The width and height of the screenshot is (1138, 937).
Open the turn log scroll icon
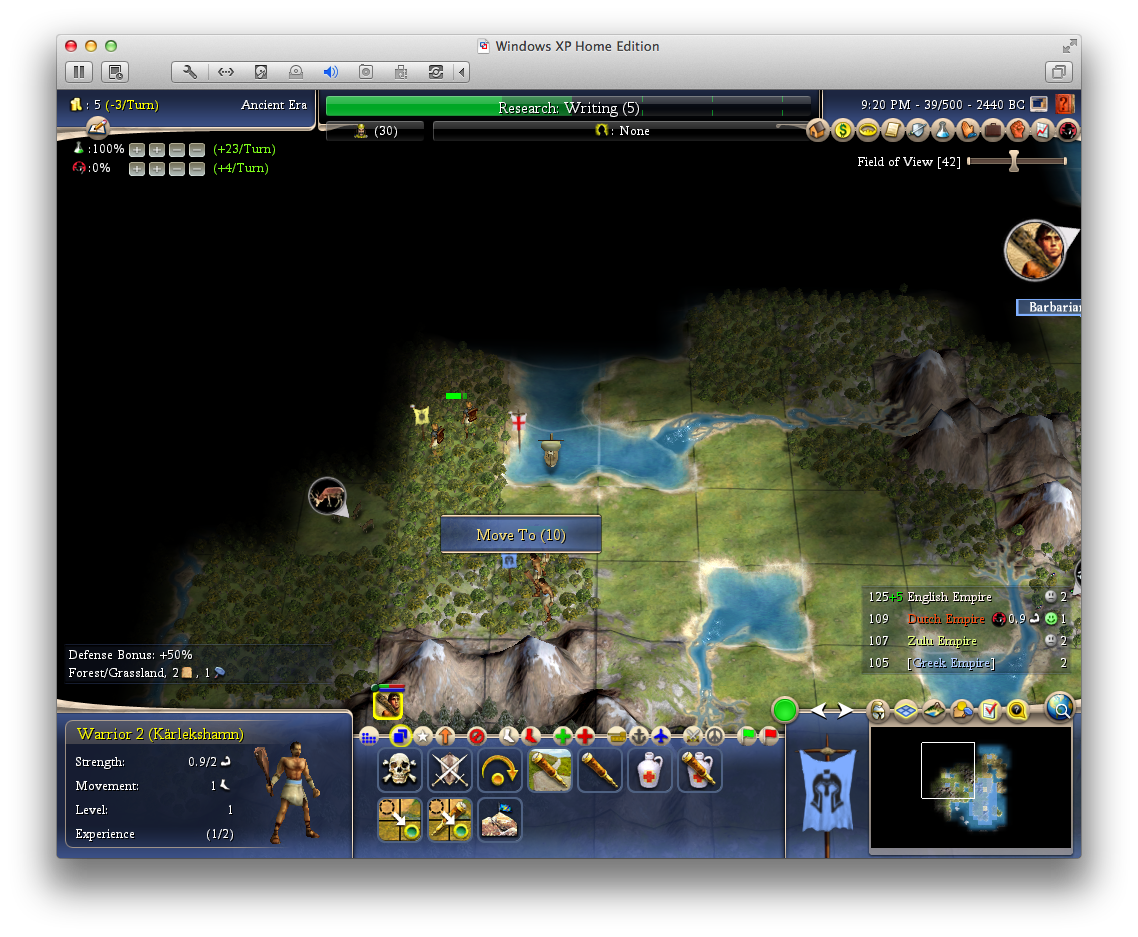[97, 129]
